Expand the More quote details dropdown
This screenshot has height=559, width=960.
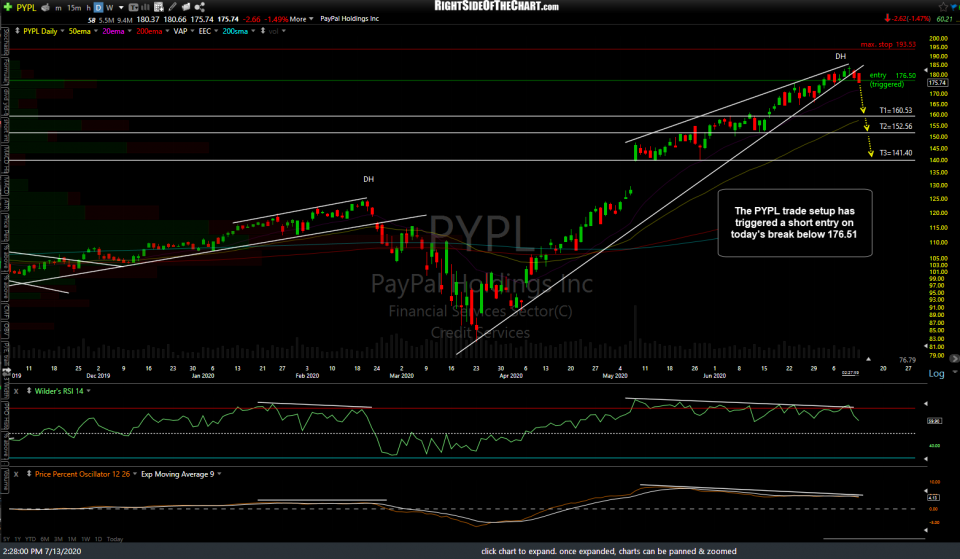(x=301, y=19)
